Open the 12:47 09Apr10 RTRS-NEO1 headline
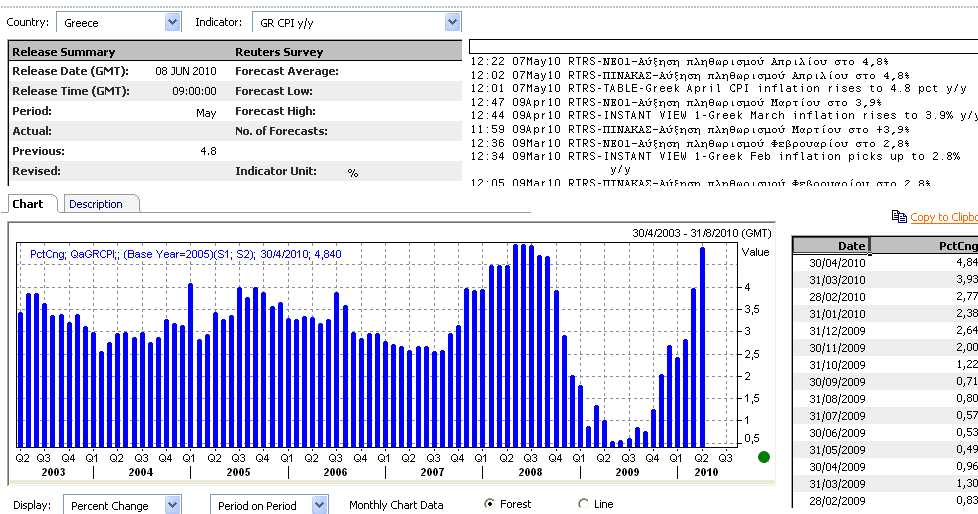978x514 pixels. [x=676, y=102]
